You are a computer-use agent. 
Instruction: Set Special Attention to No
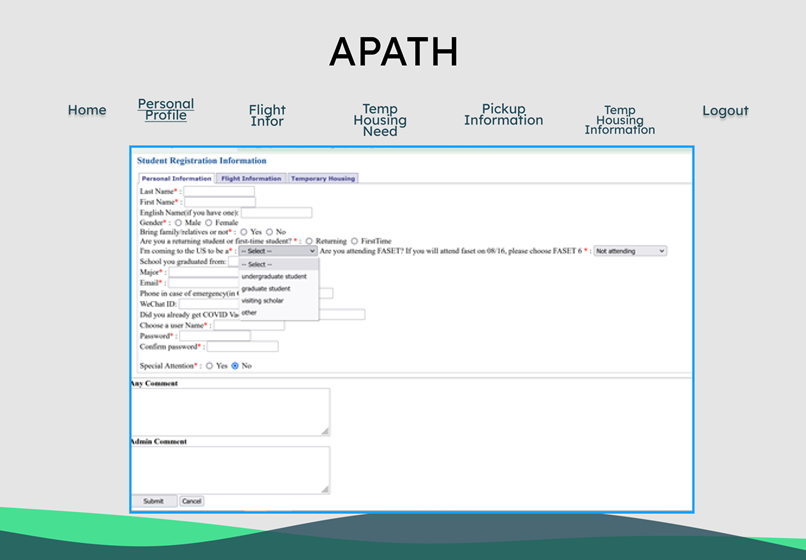point(235,366)
